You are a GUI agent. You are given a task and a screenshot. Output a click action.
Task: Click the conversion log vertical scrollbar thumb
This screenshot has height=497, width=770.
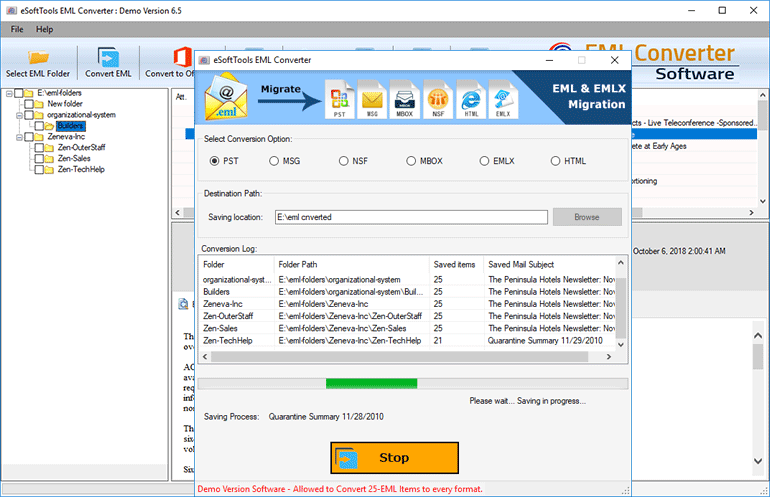[621, 307]
